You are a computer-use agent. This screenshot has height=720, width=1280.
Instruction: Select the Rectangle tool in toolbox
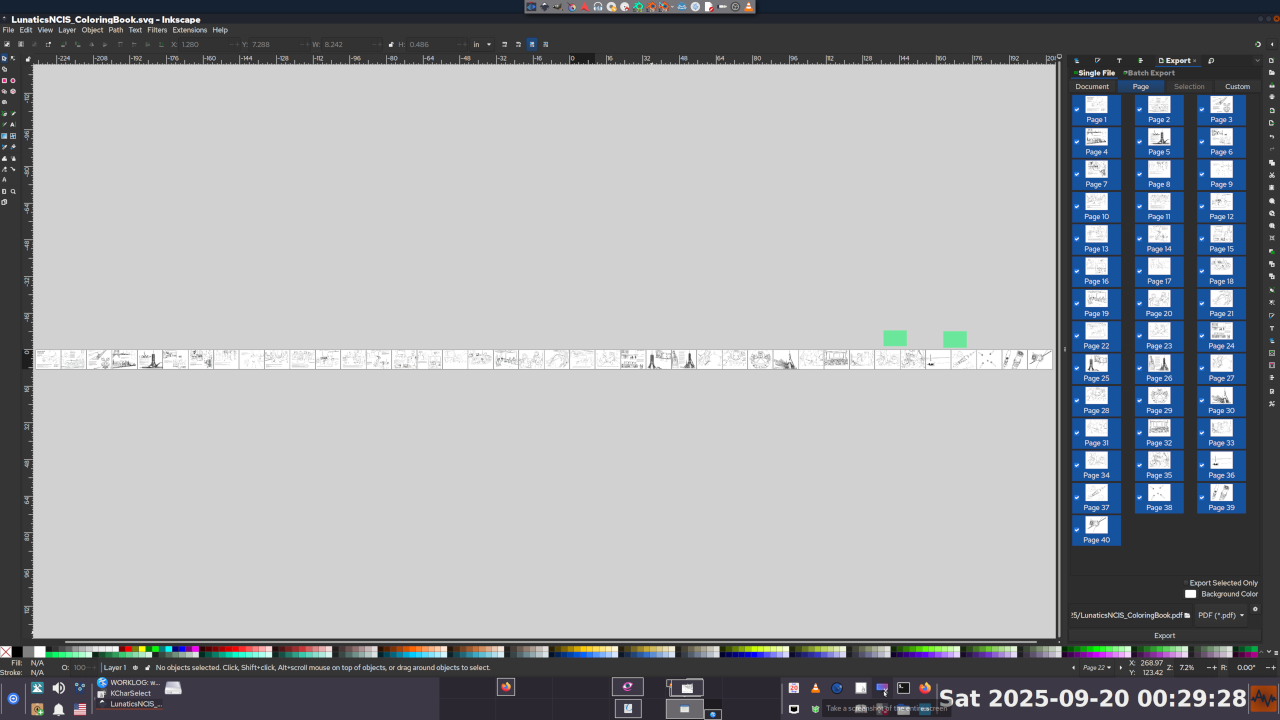tap(4, 81)
